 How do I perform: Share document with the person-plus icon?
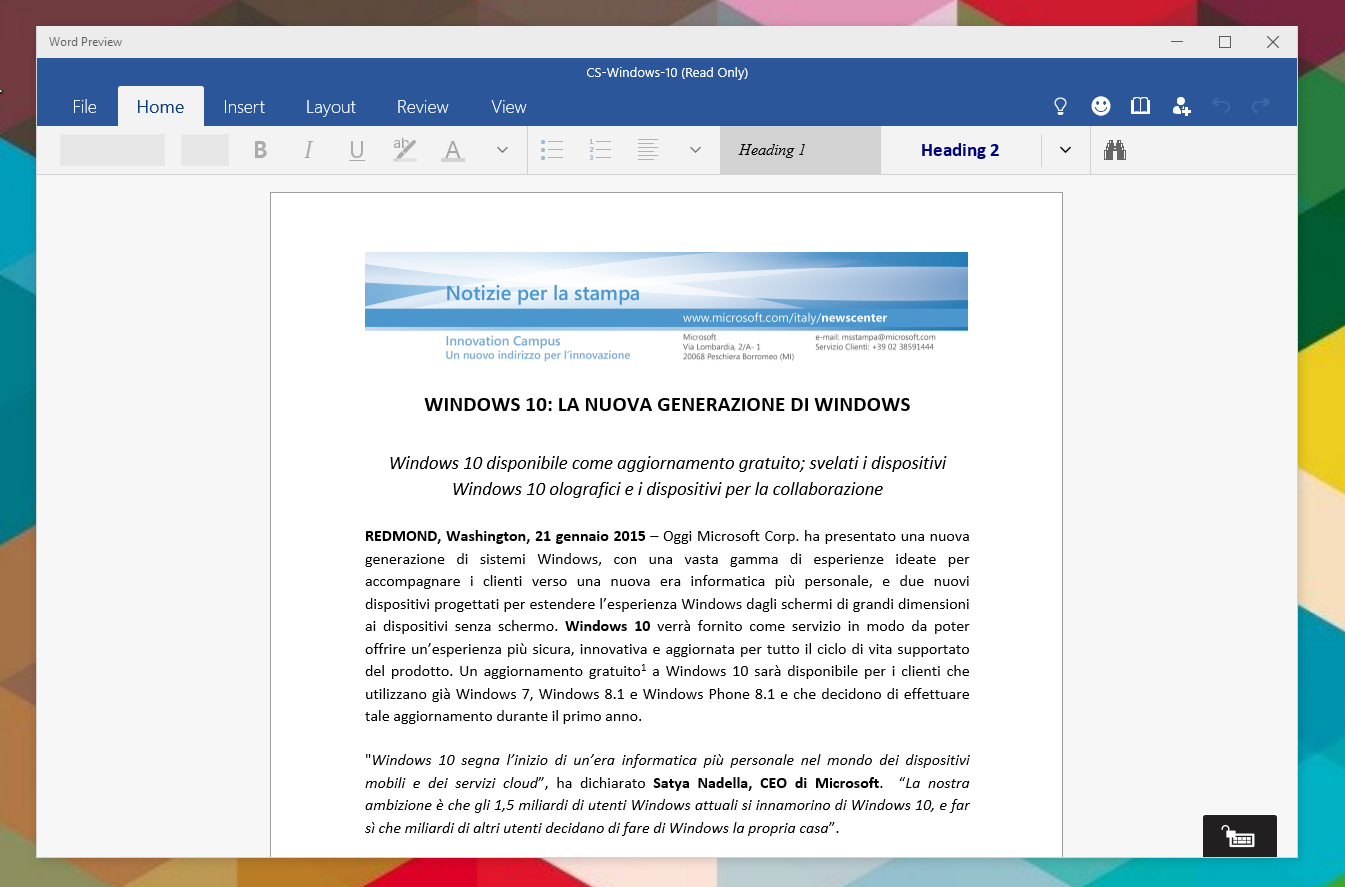click(x=1181, y=106)
